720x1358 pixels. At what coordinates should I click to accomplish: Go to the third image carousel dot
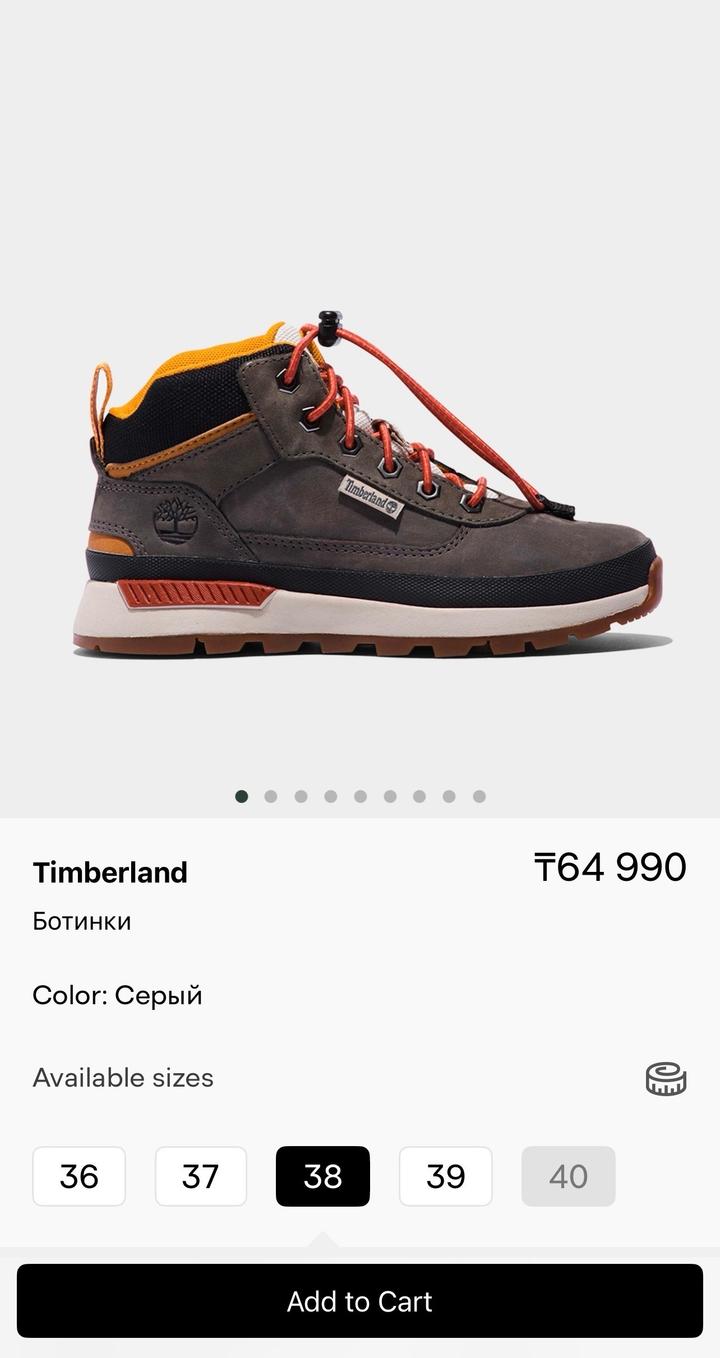click(301, 796)
